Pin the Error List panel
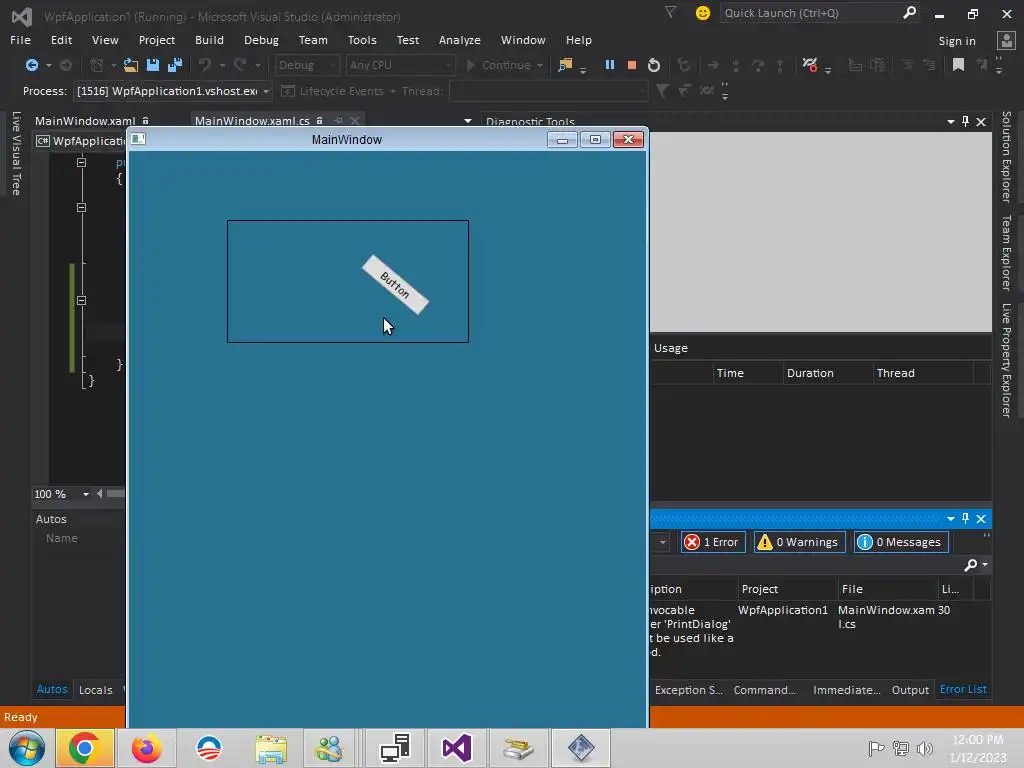 click(x=965, y=519)
